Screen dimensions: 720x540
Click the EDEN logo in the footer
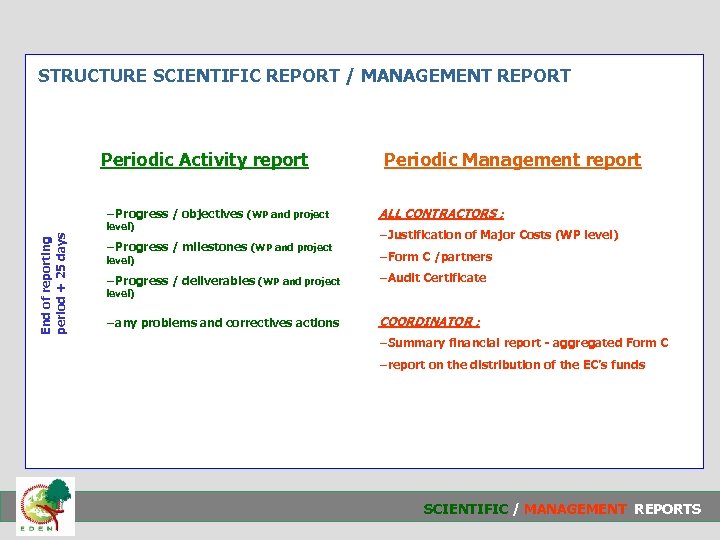pos(45,506)
